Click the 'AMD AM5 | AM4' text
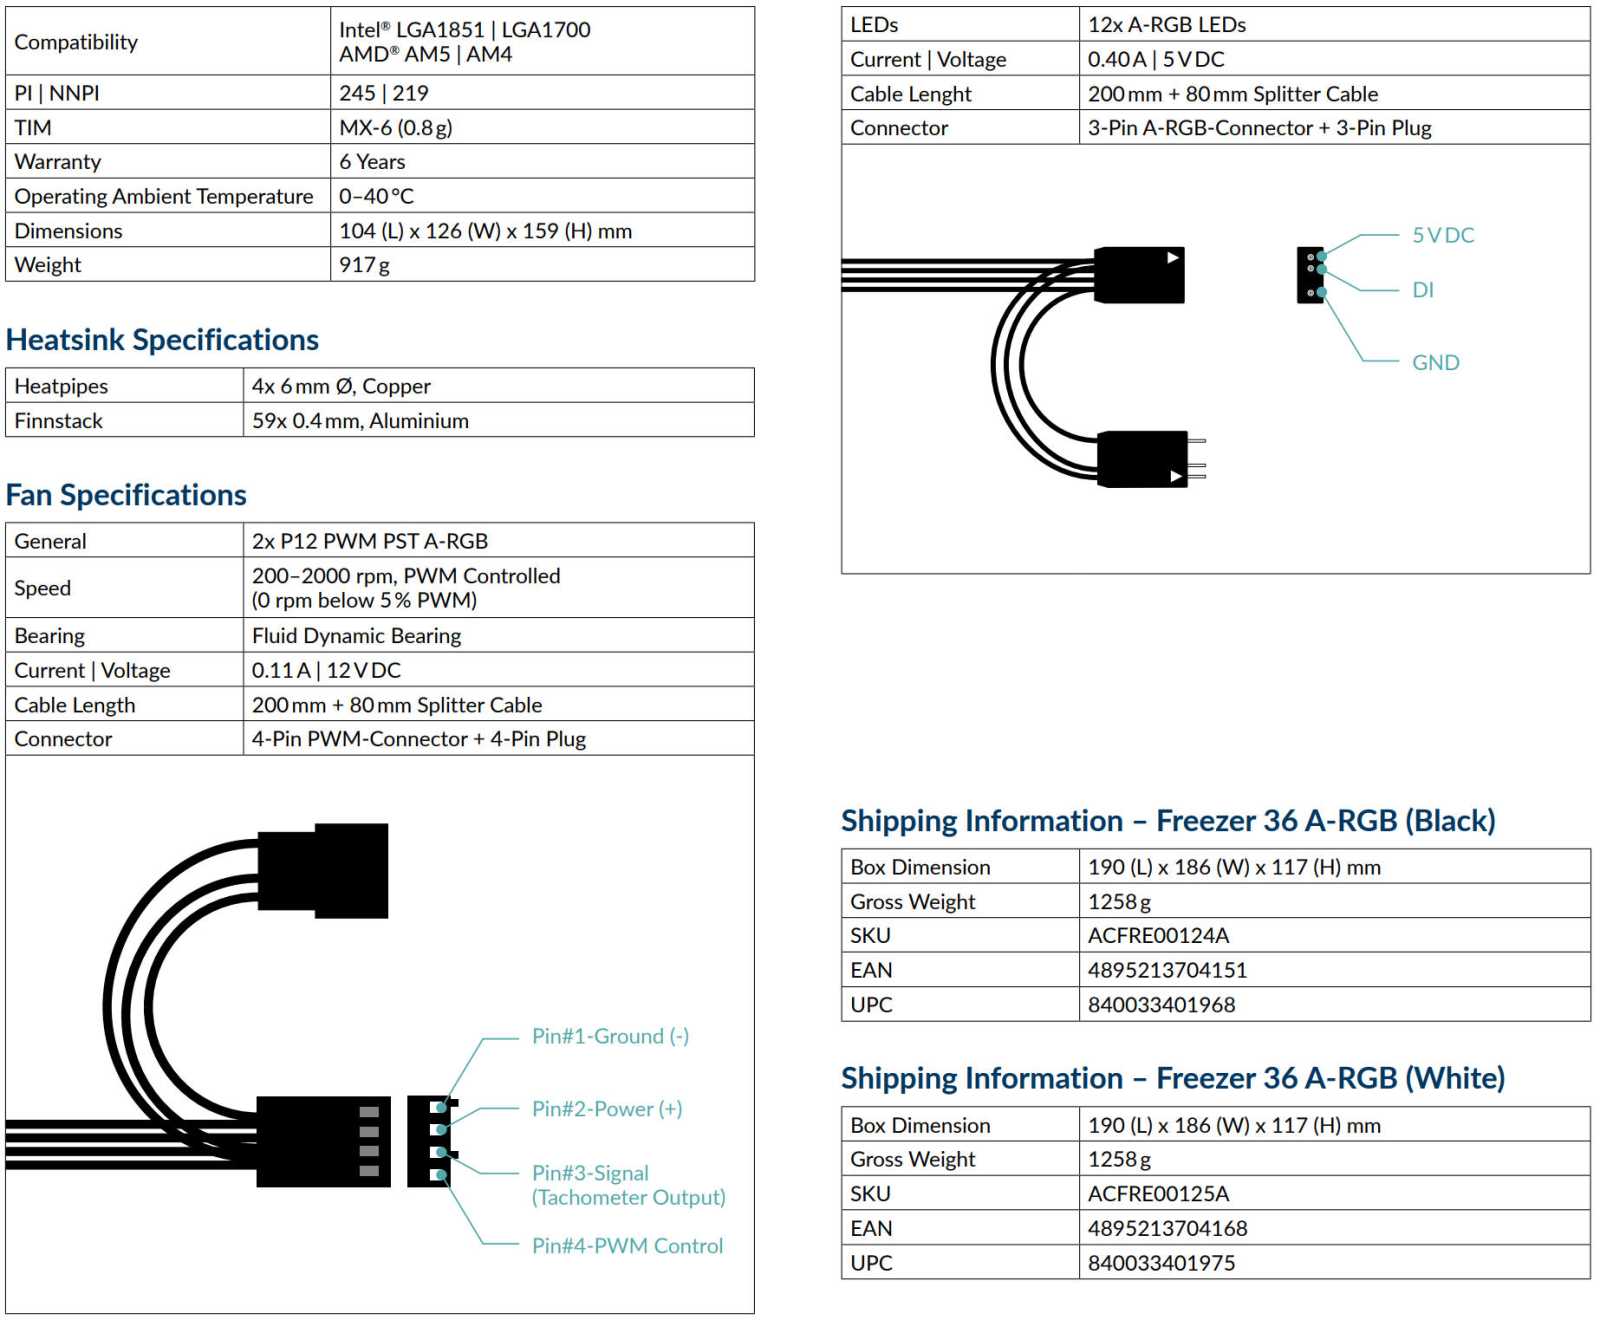The image size is (1600, 1320). click(x=426, y=55)
